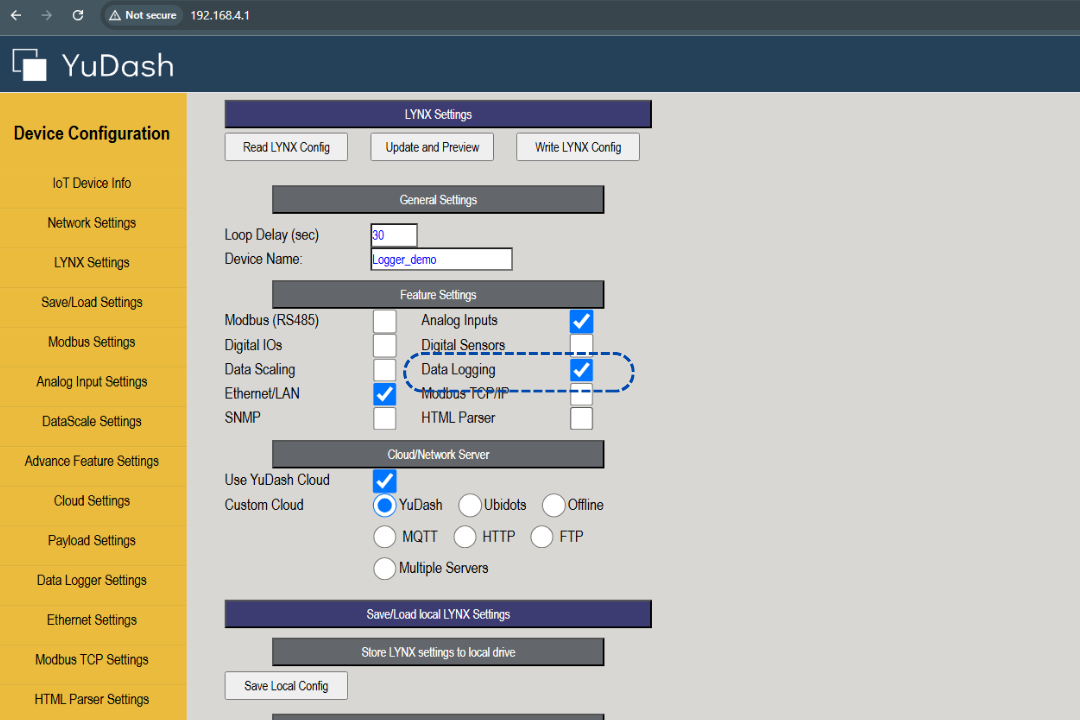Open the Cloud Settings sidebar item
1080x720 pixels.
[x=92, y=501]
